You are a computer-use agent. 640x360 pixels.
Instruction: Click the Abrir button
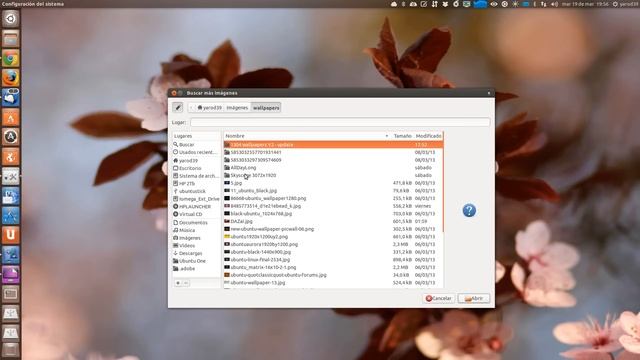click(473, 298)
